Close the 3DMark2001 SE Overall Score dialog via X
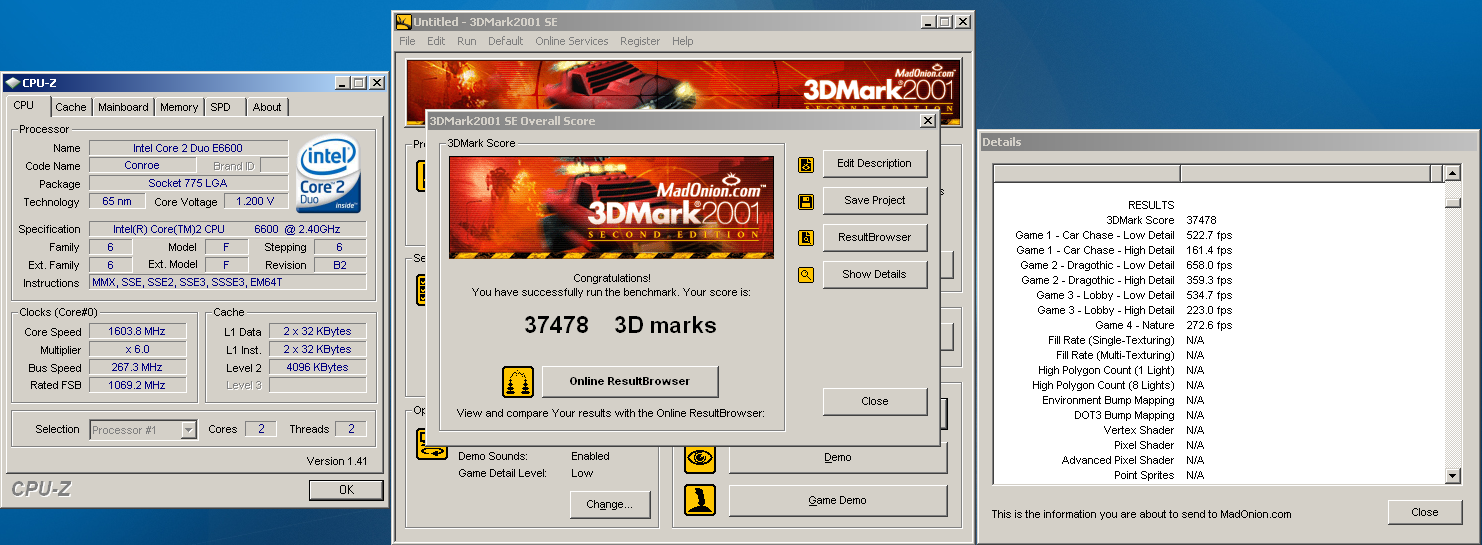1482x545 pixels. (x=928, y=121)
